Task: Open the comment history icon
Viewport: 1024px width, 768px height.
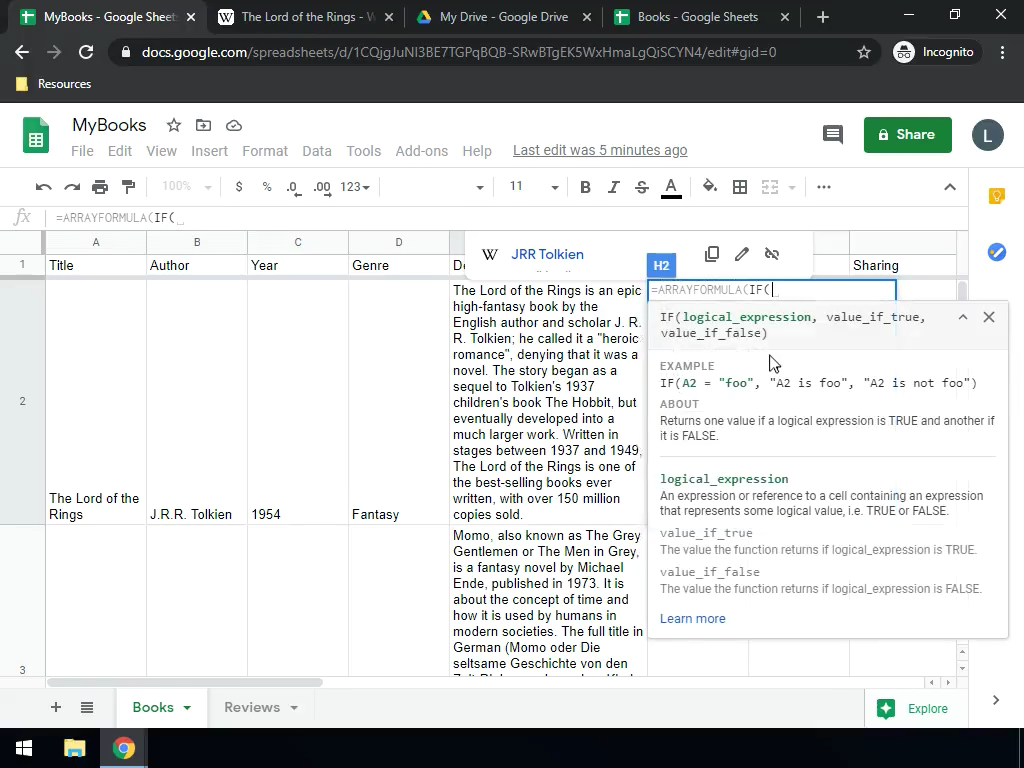Action: coord(833,135)
